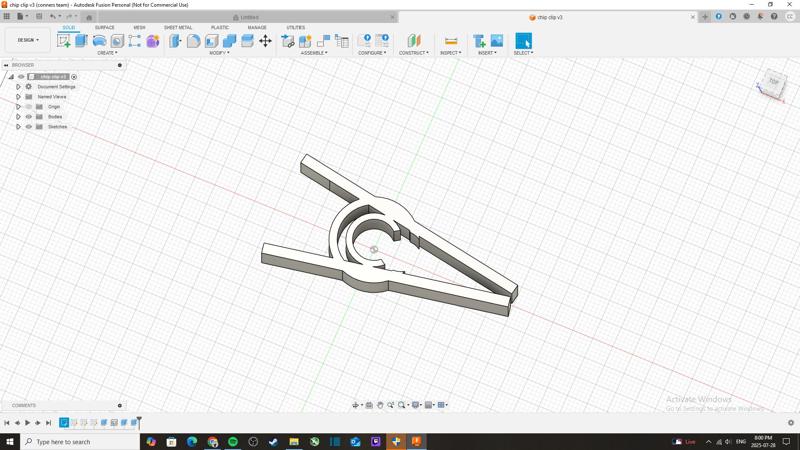The height and width of the screenshot is (450, 800).
Task: Expand the Named Views node
Action: point(18,97)
